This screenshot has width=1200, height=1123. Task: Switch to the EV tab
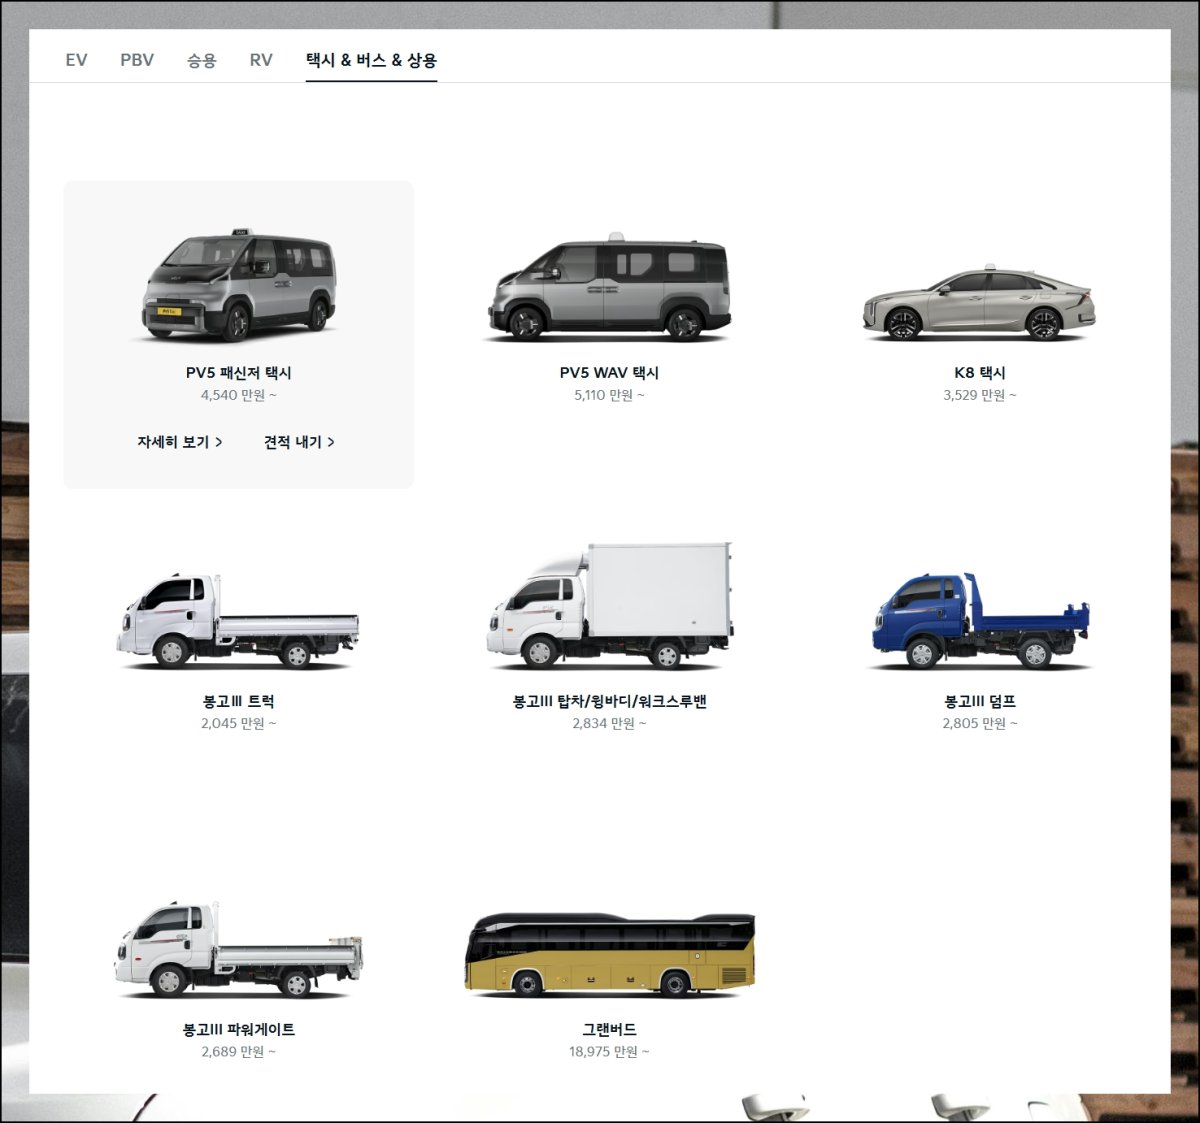coord(76,60)
